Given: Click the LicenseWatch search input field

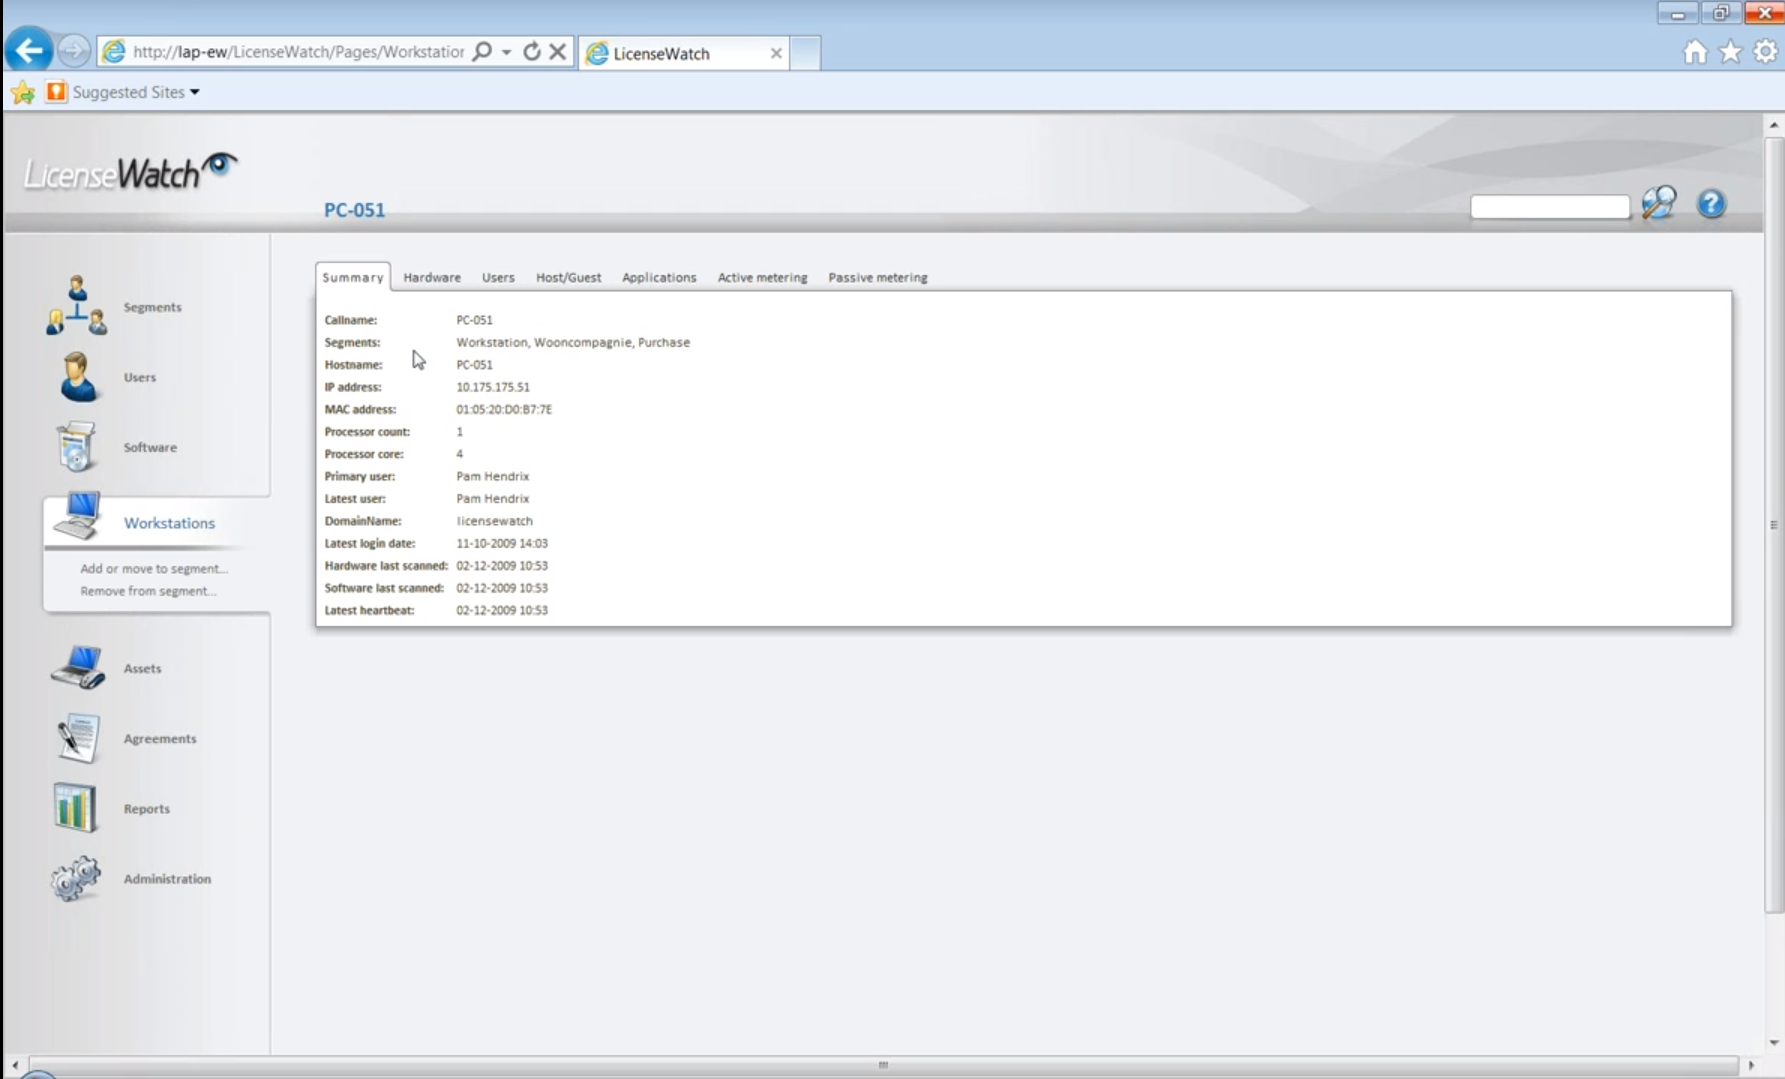Looking at the screenshot, I should pyautogui.click(x=1550, y=206).
